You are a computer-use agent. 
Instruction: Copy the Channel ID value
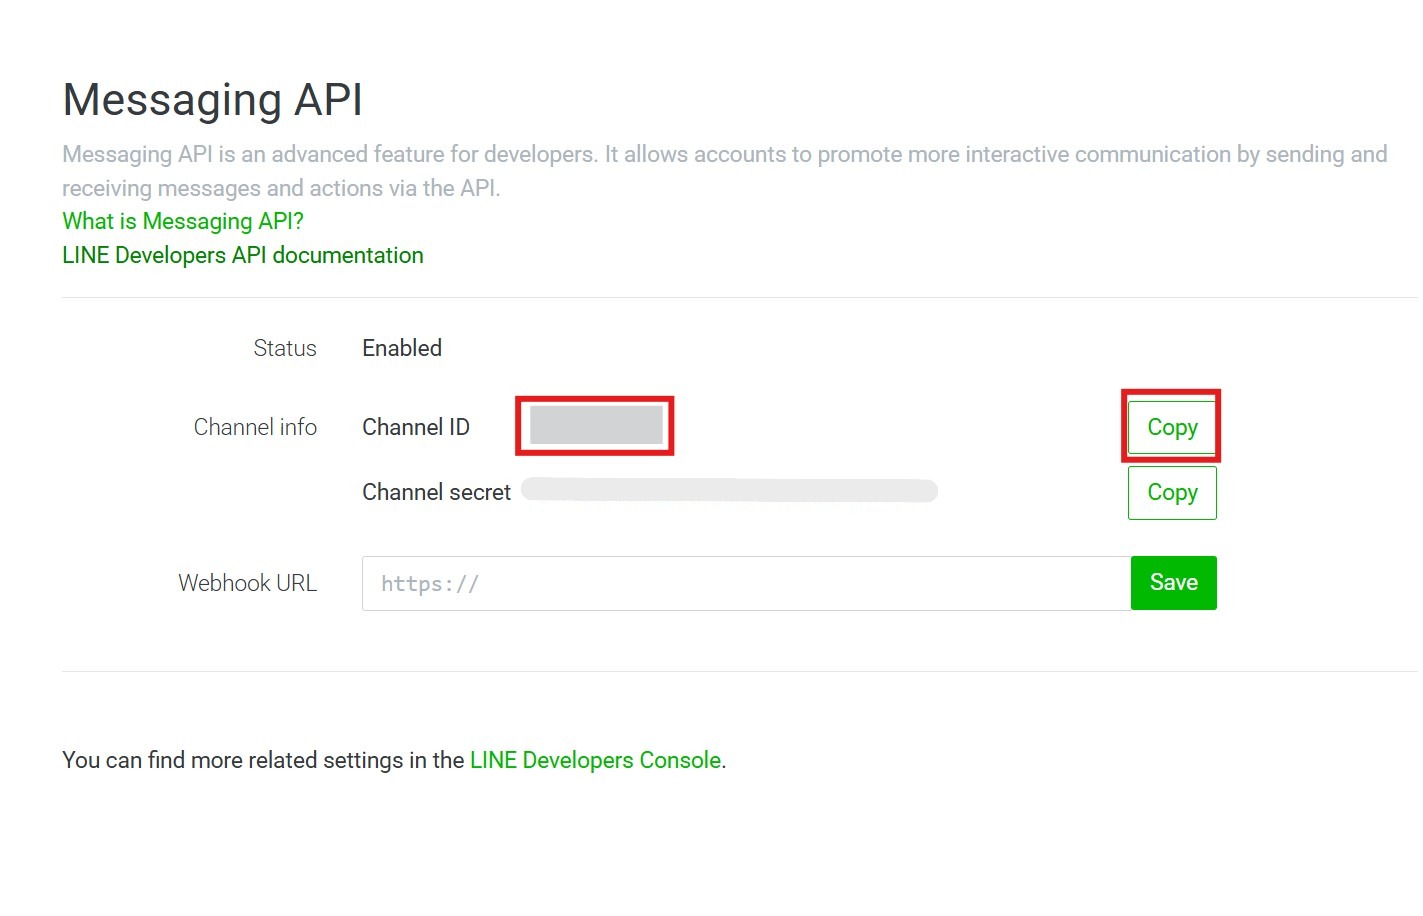click(1172, 427)
